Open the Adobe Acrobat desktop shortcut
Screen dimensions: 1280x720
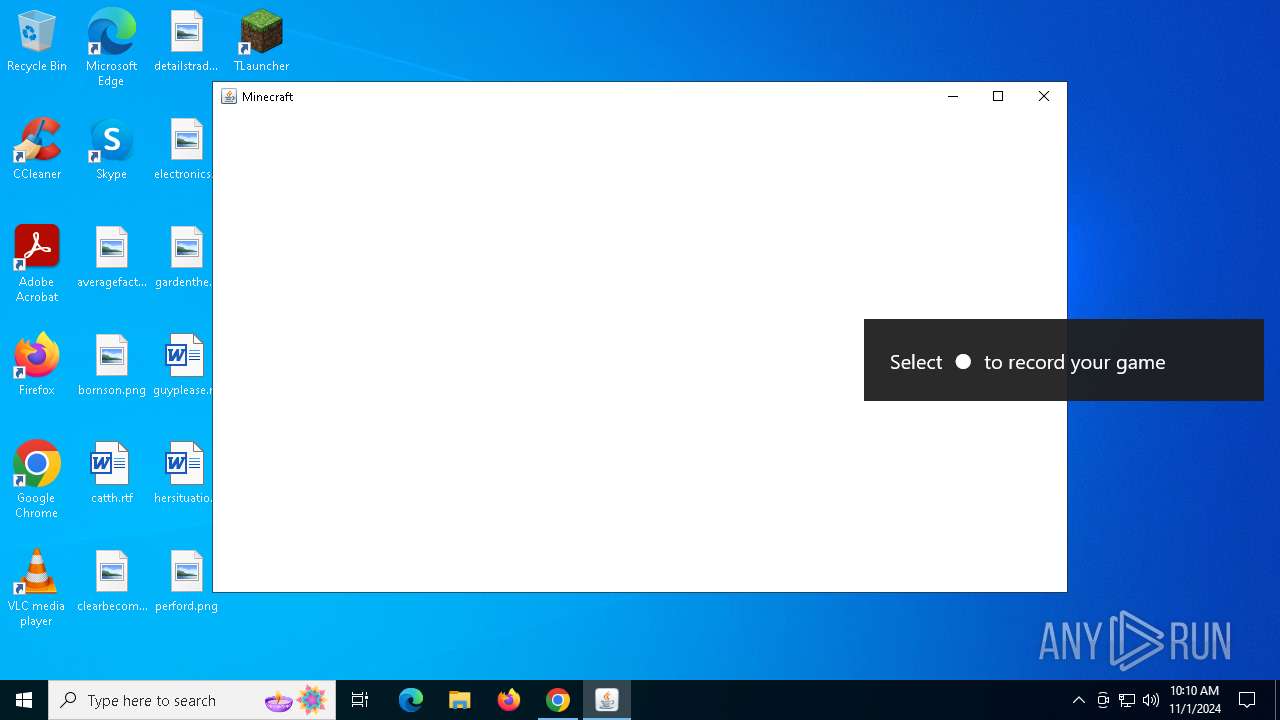click(37, 264)
